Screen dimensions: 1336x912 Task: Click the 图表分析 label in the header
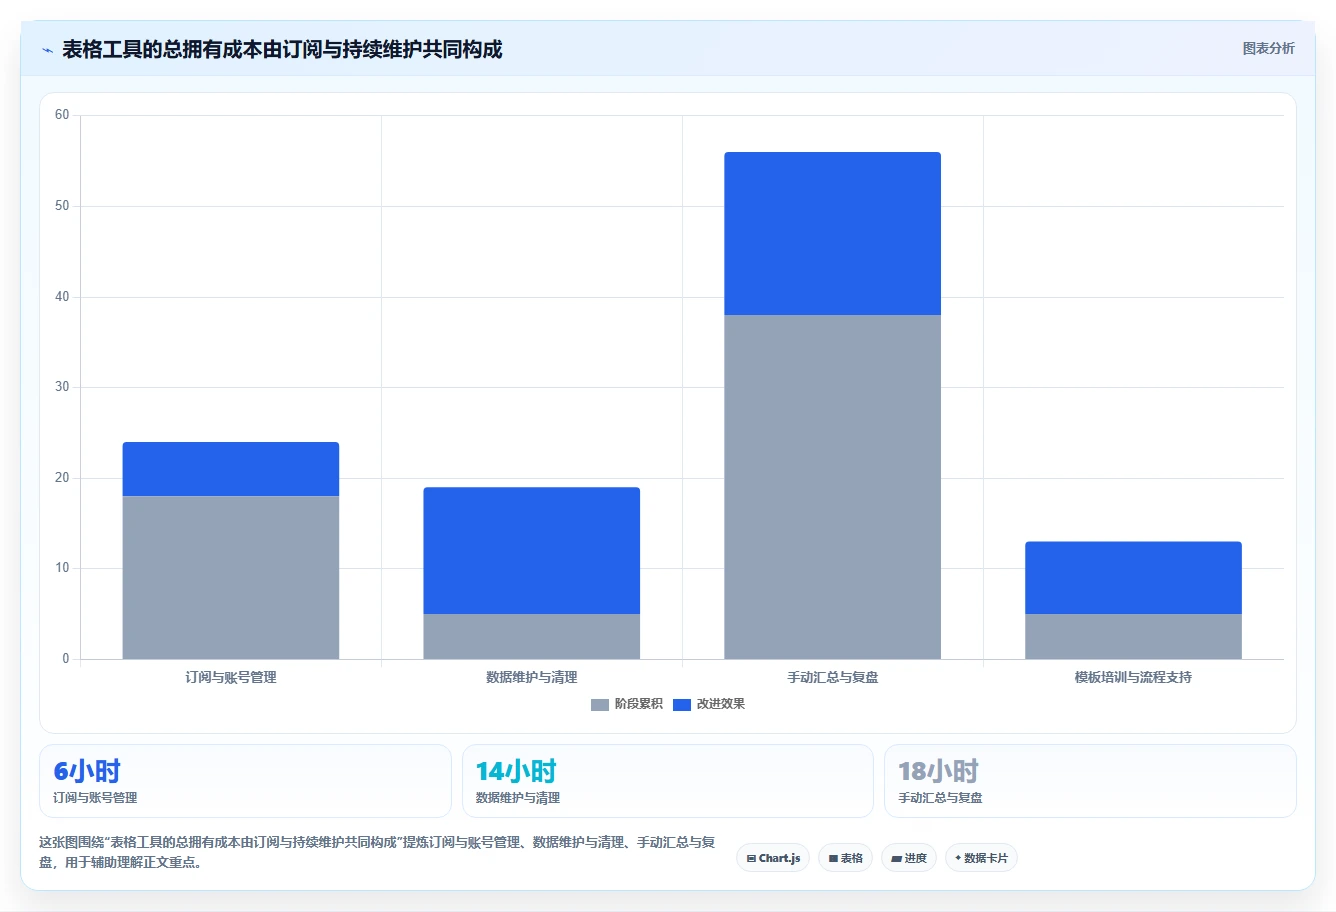coord(1268,48)
